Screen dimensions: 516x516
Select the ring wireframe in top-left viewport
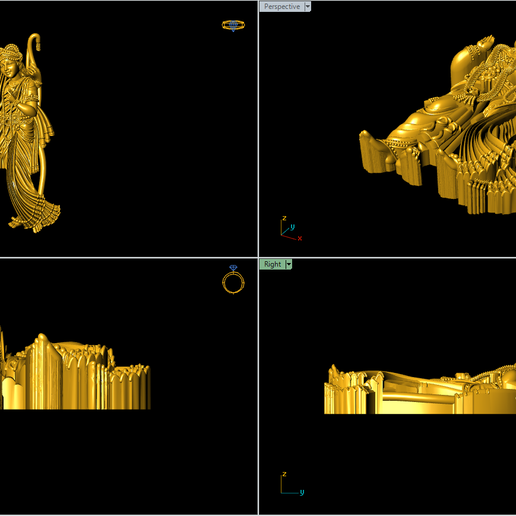[x=233, y=25]
